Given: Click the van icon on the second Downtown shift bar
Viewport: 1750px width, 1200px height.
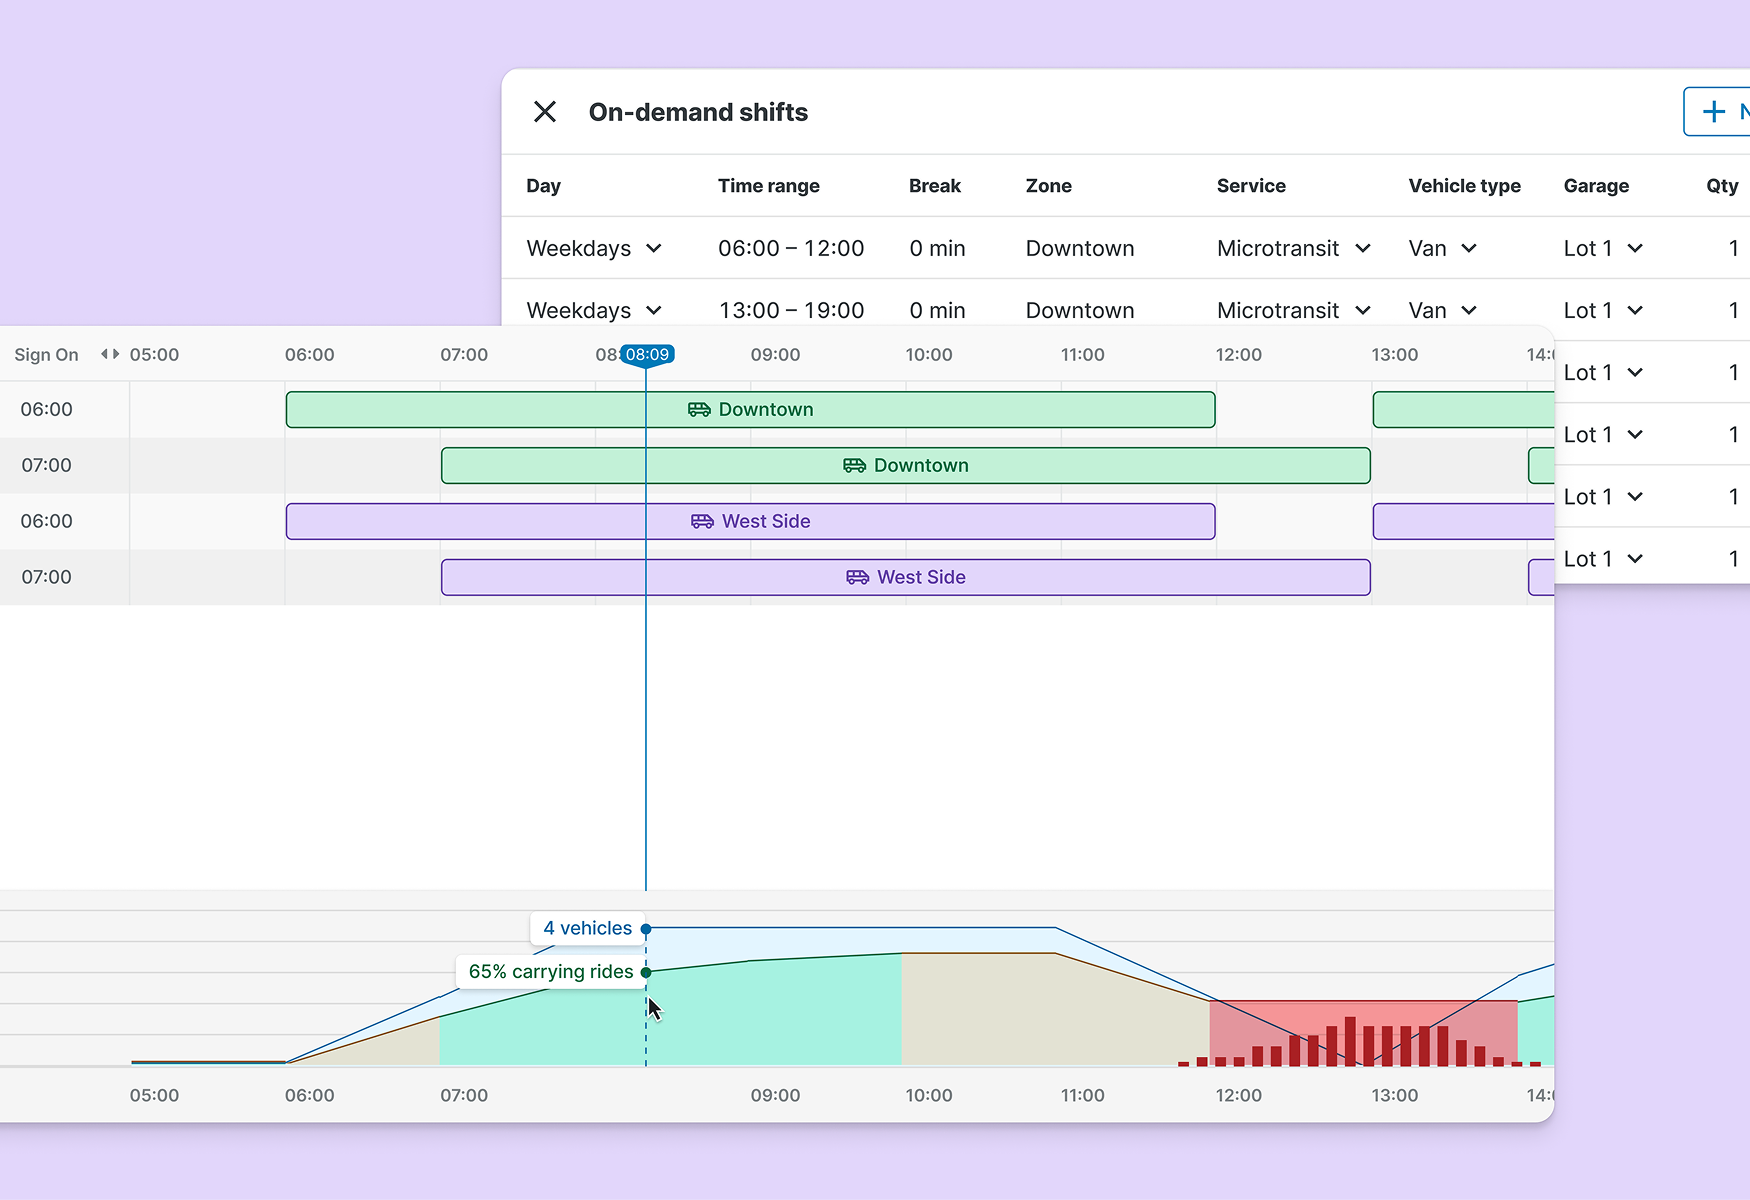Looking at the screenshot, I should point(856,465).
